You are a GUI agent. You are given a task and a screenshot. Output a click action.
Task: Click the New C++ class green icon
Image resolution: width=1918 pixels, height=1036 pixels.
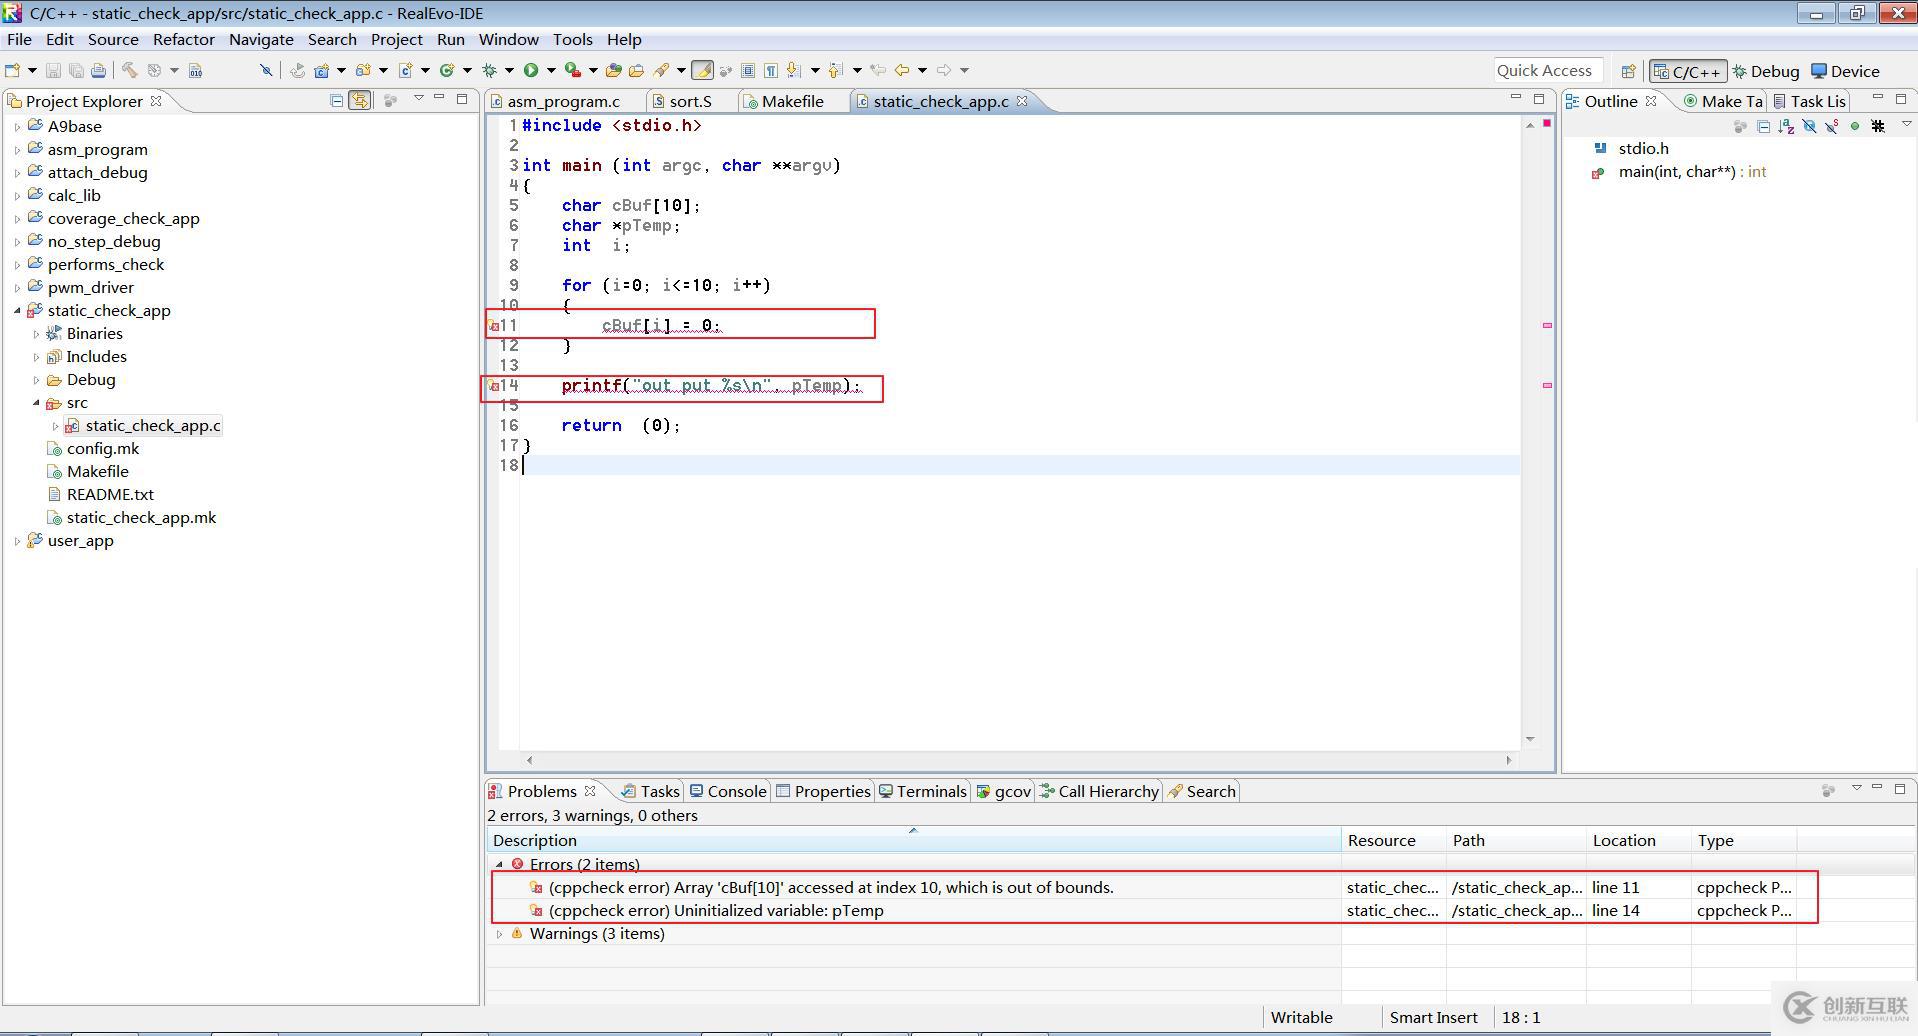pyautogui.click(x=447, y=70)
